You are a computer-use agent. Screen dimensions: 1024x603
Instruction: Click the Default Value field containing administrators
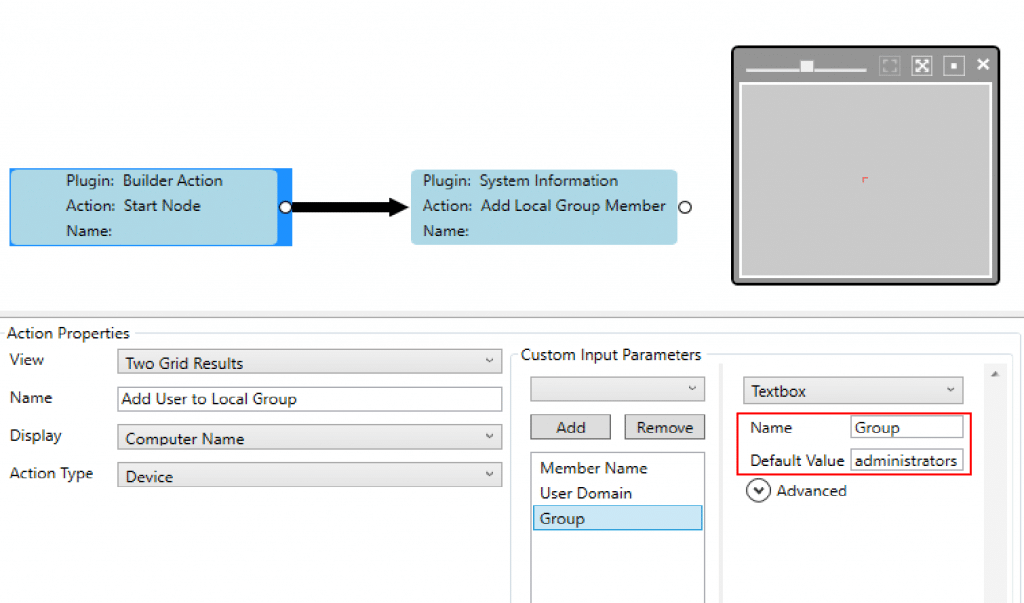[907, 461]
